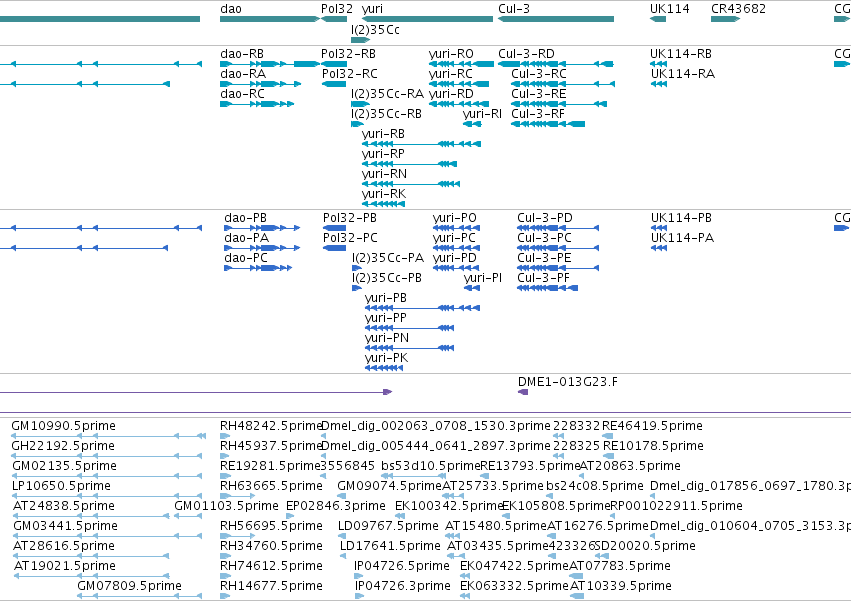Click the l(2)35Cc gene label
Image resolution: width=851 pixels, height=601 pixels.
pos(375,29)
